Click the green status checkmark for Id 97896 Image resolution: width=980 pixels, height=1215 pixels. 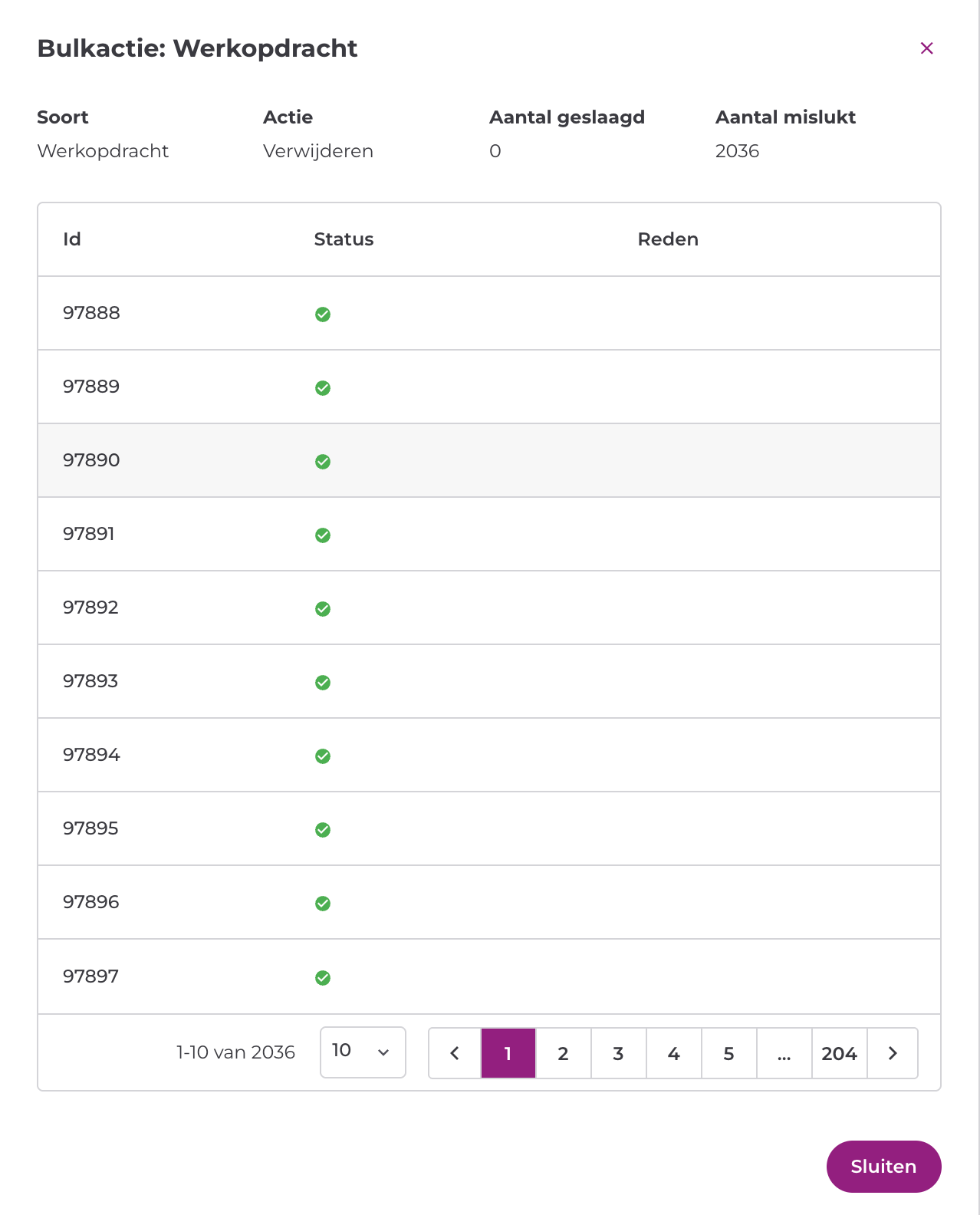(323, 903)
